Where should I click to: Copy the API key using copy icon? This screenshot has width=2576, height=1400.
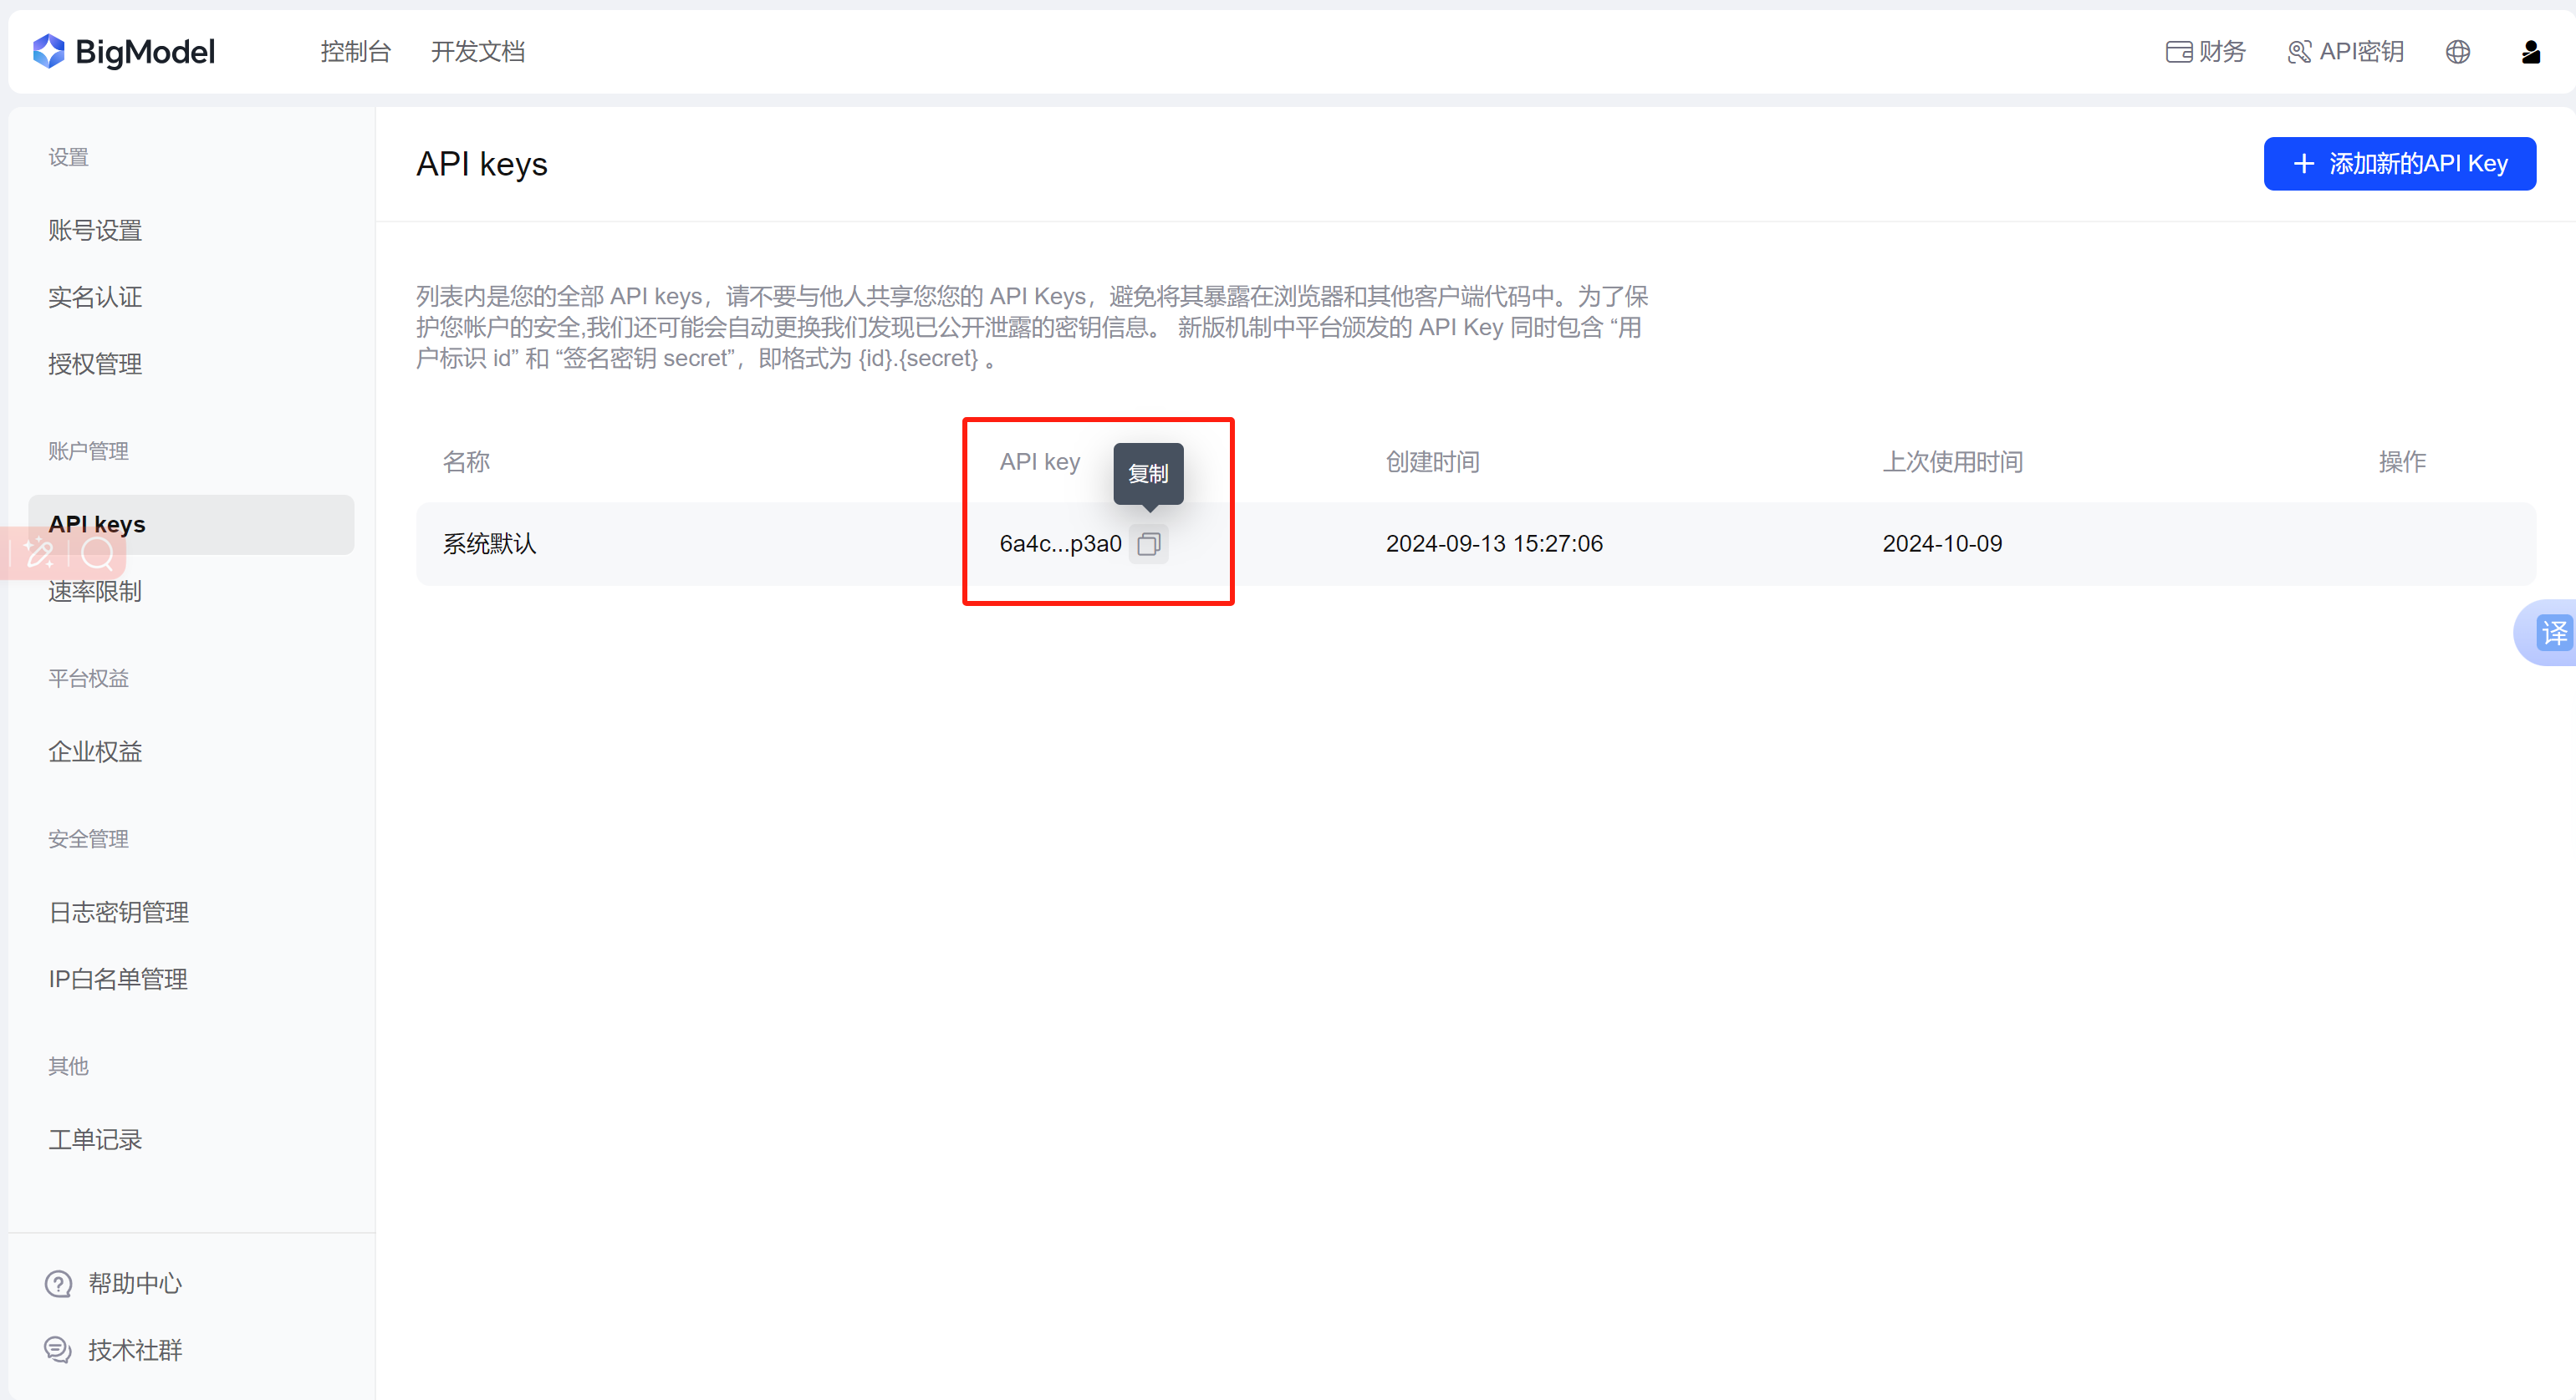pyautogui.click(x=1148, y=544)
